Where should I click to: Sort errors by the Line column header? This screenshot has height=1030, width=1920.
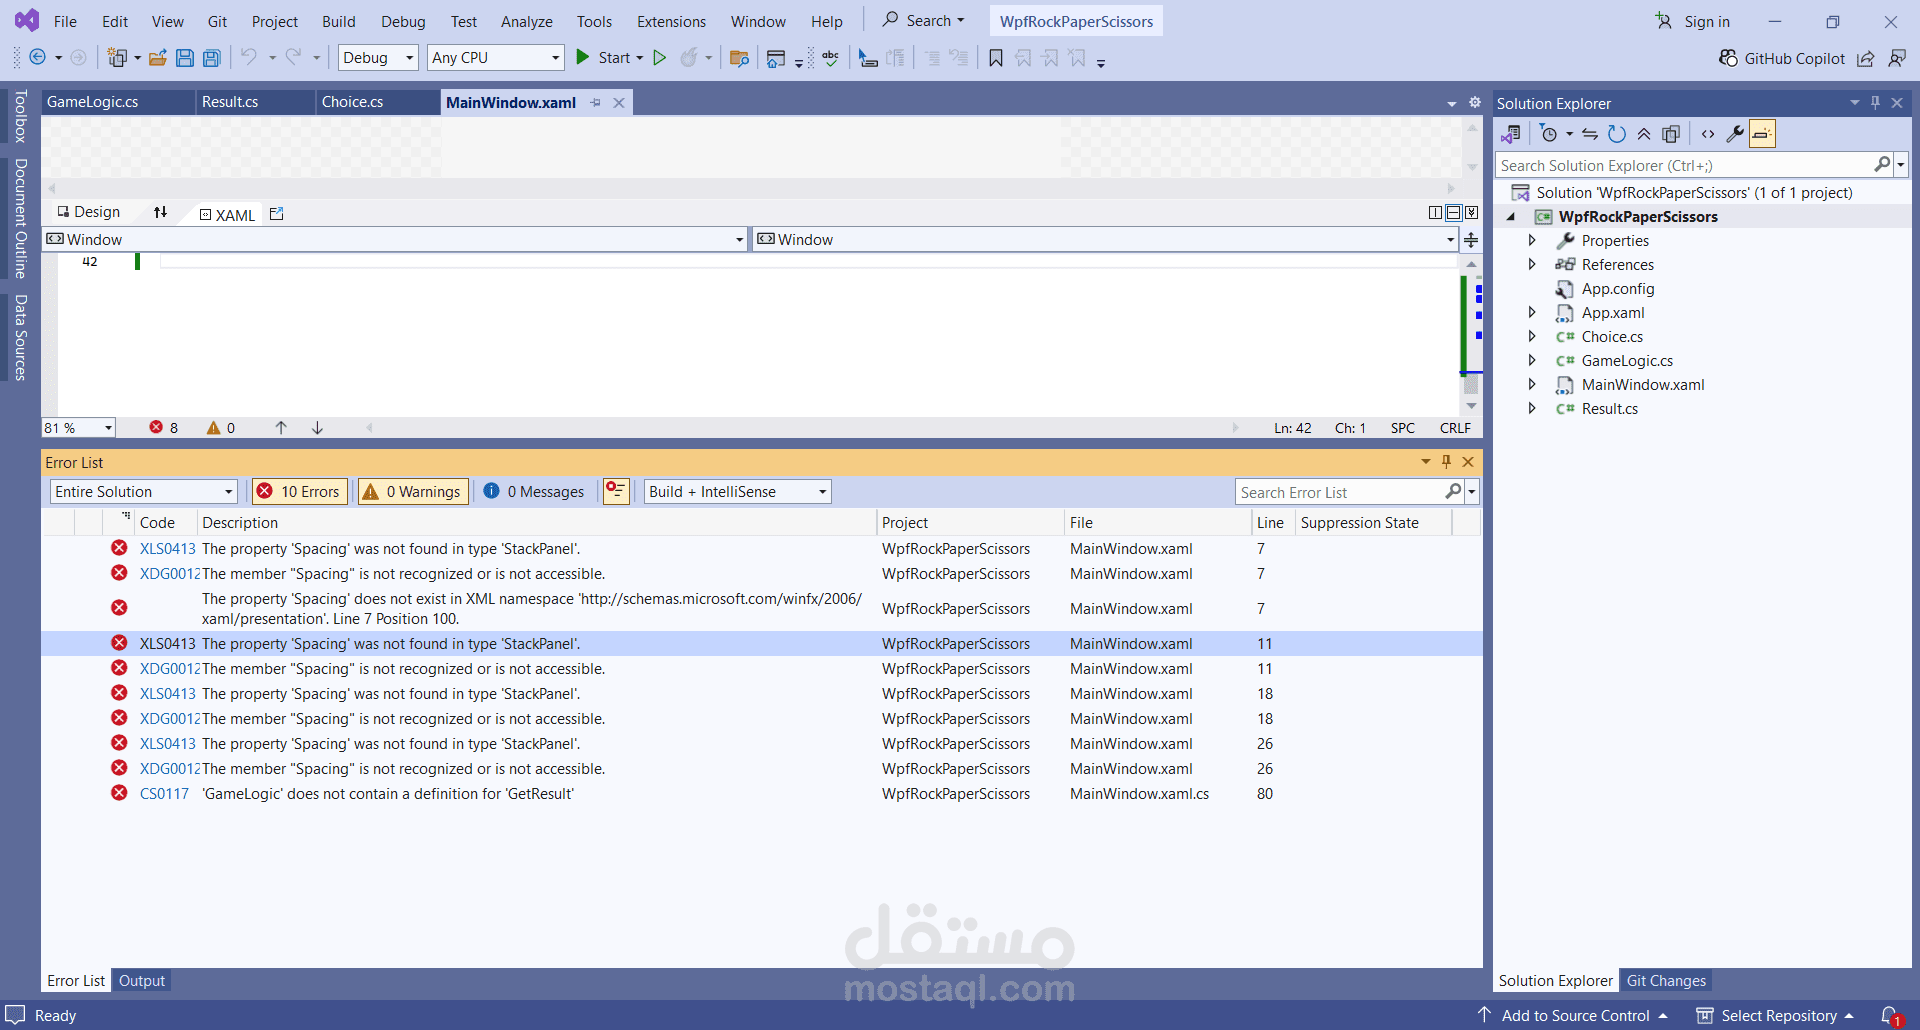click(1271, 523)
